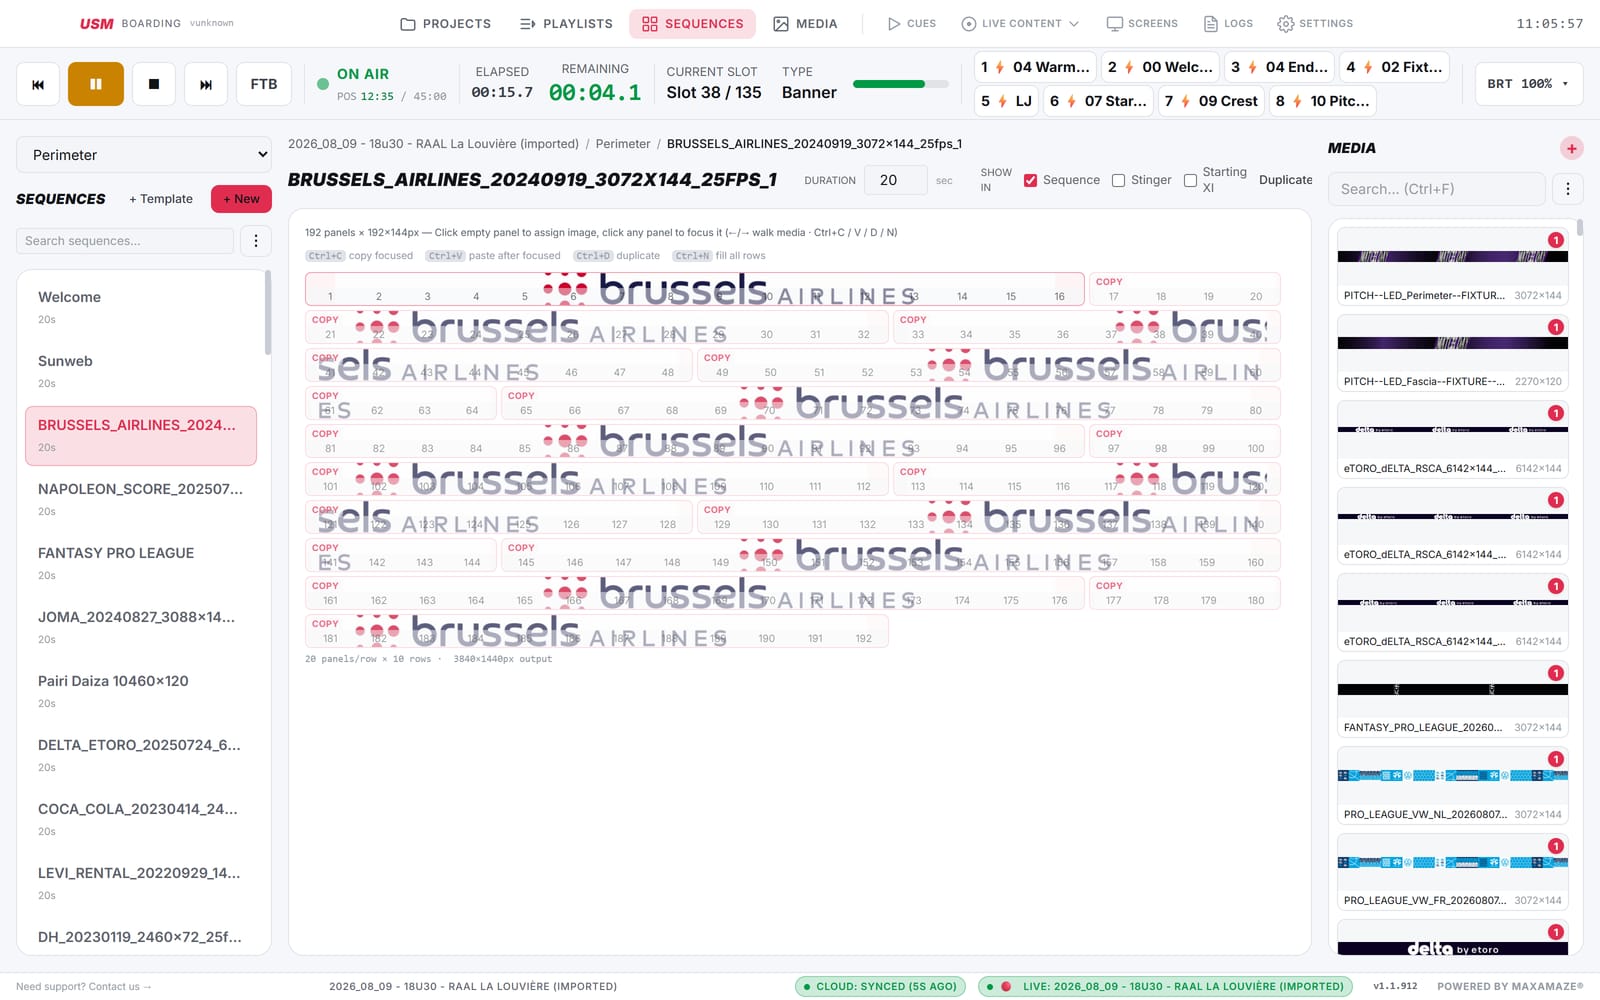Click the Cloud: Synced status badge
This screenshot has height=1000, width=1600.
point(880,986)
